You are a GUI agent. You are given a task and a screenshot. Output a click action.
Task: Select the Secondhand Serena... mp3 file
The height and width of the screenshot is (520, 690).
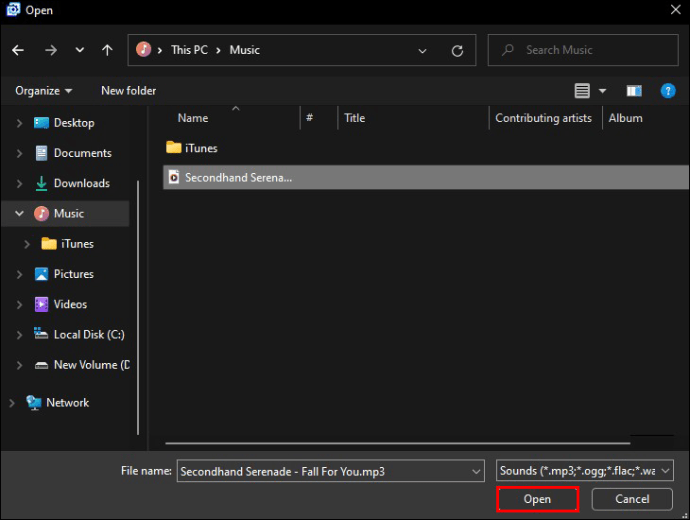coord(426,177)
